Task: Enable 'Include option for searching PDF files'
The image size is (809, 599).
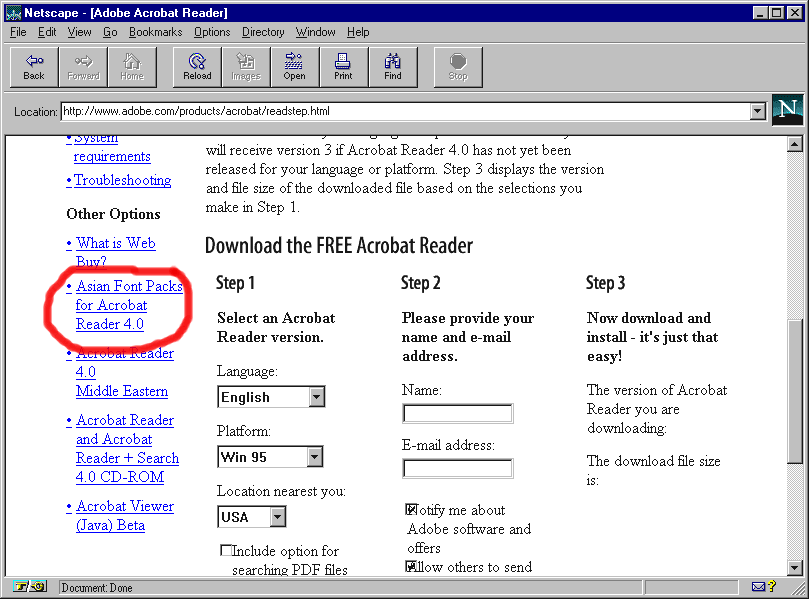Action: [x=226, y=551]
